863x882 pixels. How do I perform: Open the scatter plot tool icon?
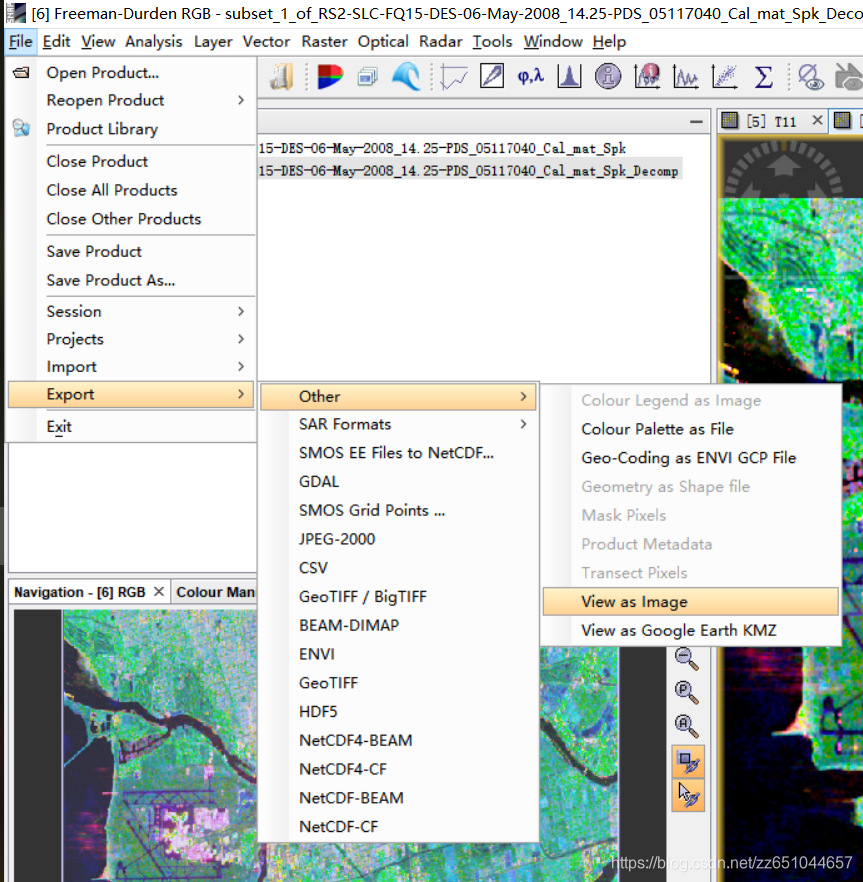coord(725,76)
